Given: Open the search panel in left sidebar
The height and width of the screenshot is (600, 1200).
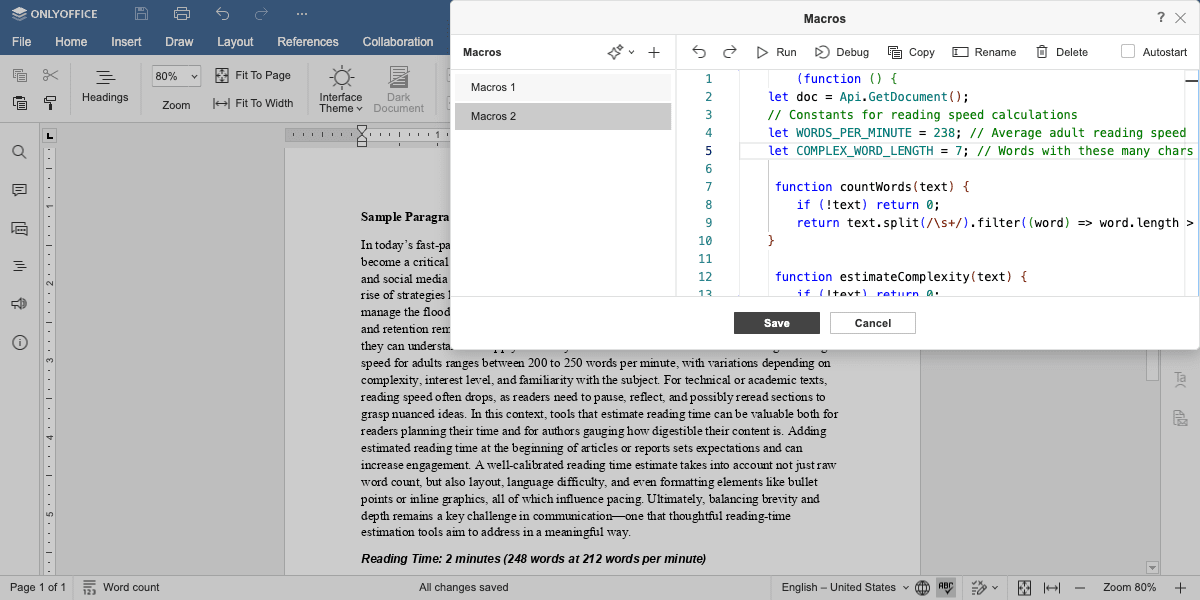Looking at the screenshot, I should pyautogui.click(x=19, y=152).
